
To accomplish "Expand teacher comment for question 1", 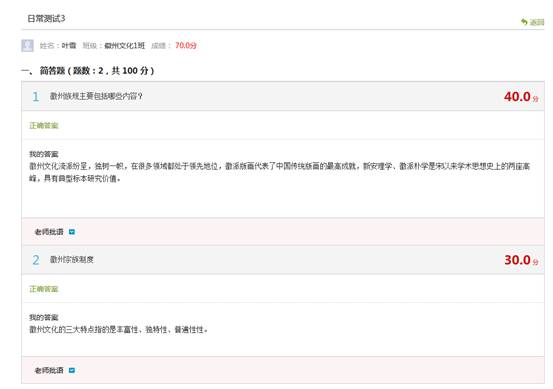I will click(x=72, y=232).
